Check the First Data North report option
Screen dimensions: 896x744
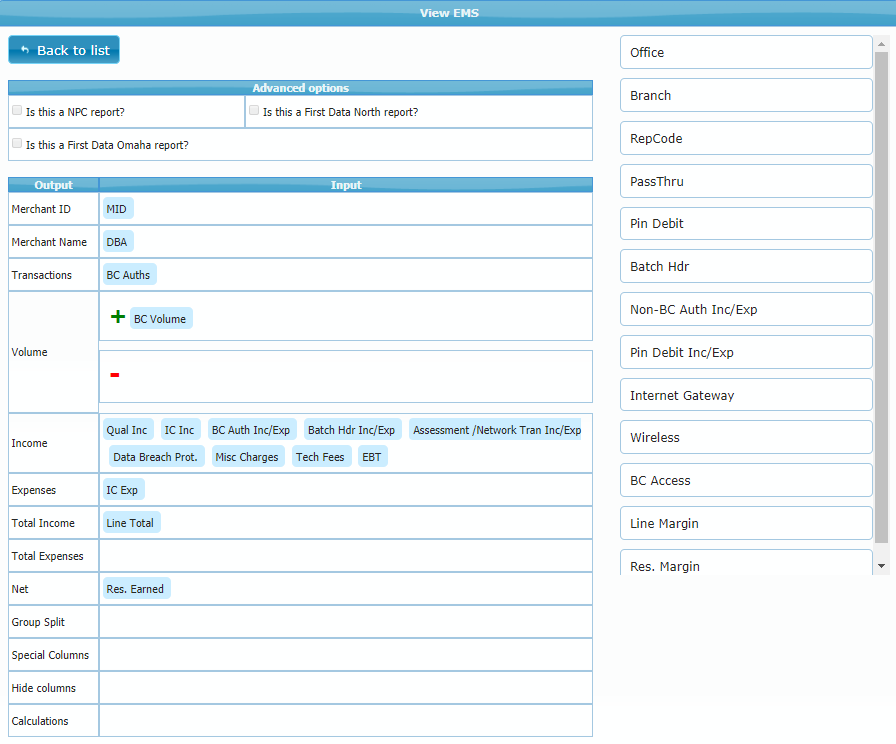(x=254, y=111)
